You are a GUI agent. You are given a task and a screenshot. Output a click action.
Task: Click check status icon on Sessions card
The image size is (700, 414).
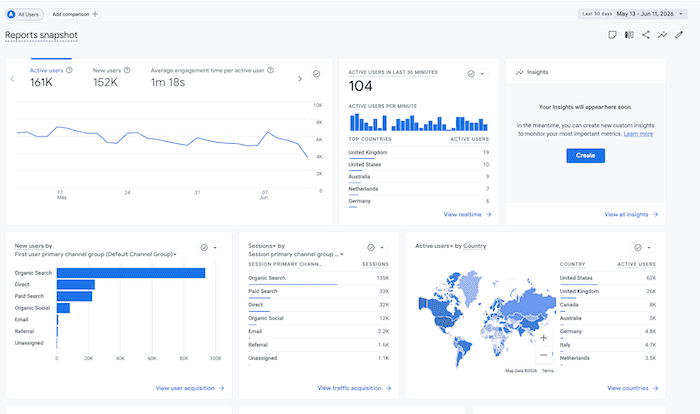click(x=371, y=247)
